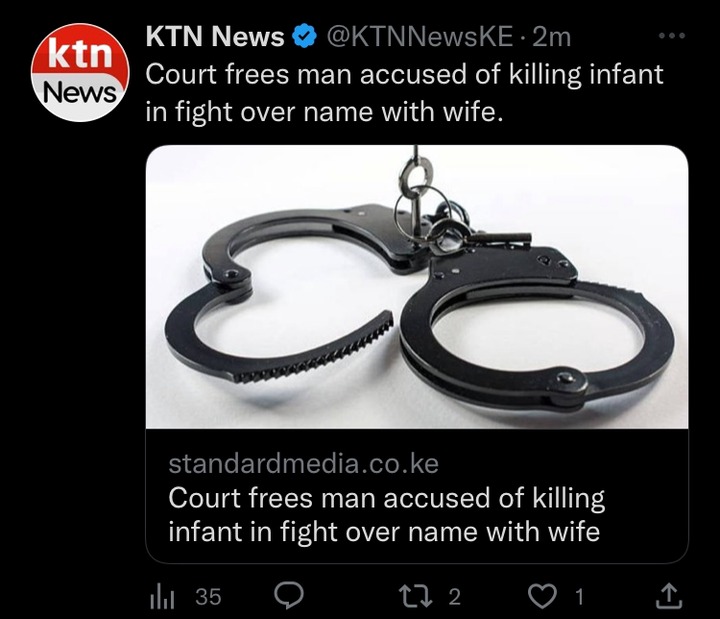Click the view count number 35
The image size is (720, 619).
tap(208, 596)
